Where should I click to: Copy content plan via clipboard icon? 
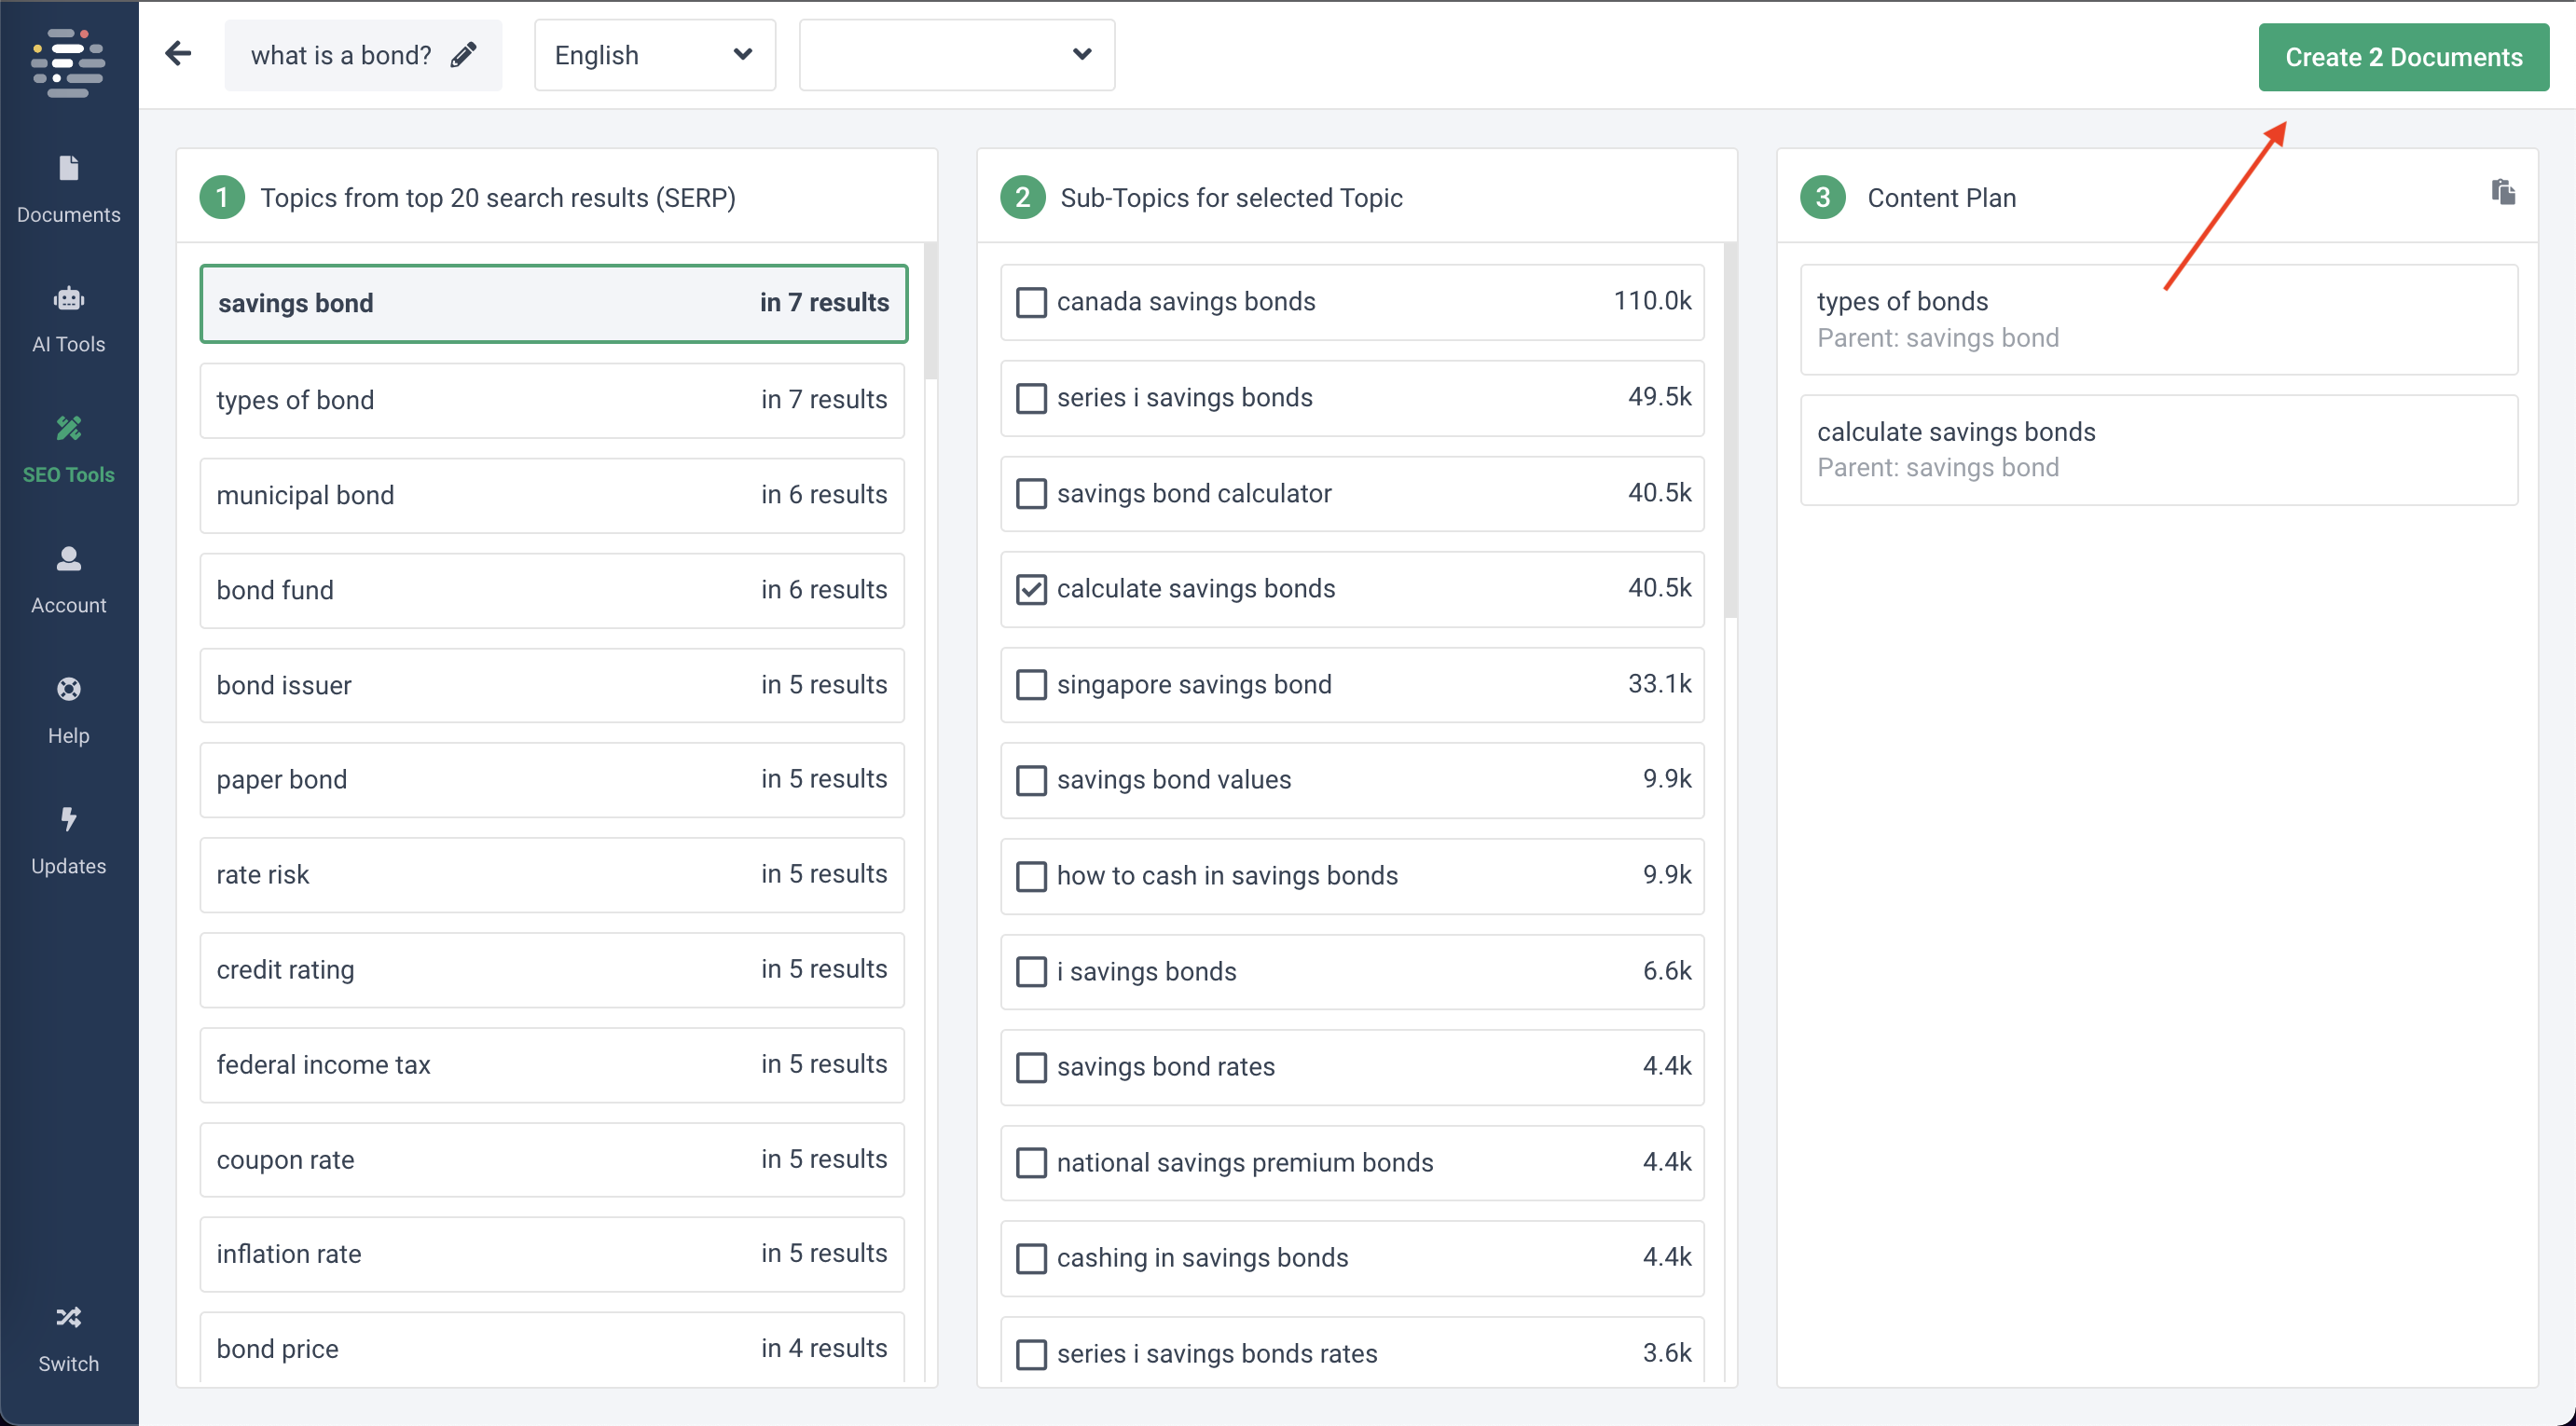(2503, 191)
